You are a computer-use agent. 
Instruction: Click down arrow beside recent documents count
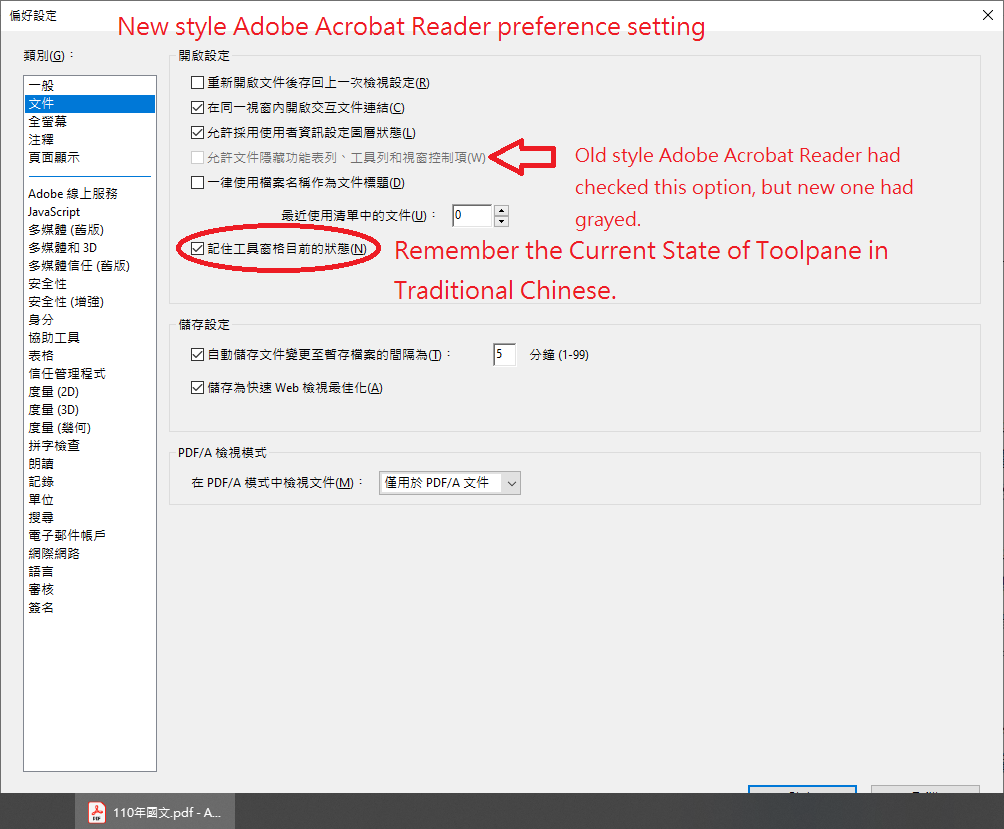(x=501, y=220)
